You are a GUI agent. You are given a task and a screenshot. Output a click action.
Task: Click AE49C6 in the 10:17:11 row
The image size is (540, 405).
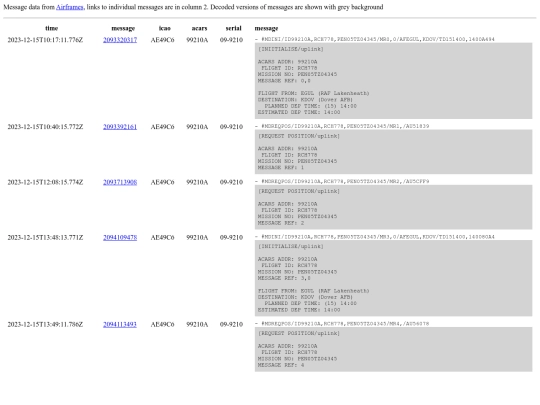[162, 40]
